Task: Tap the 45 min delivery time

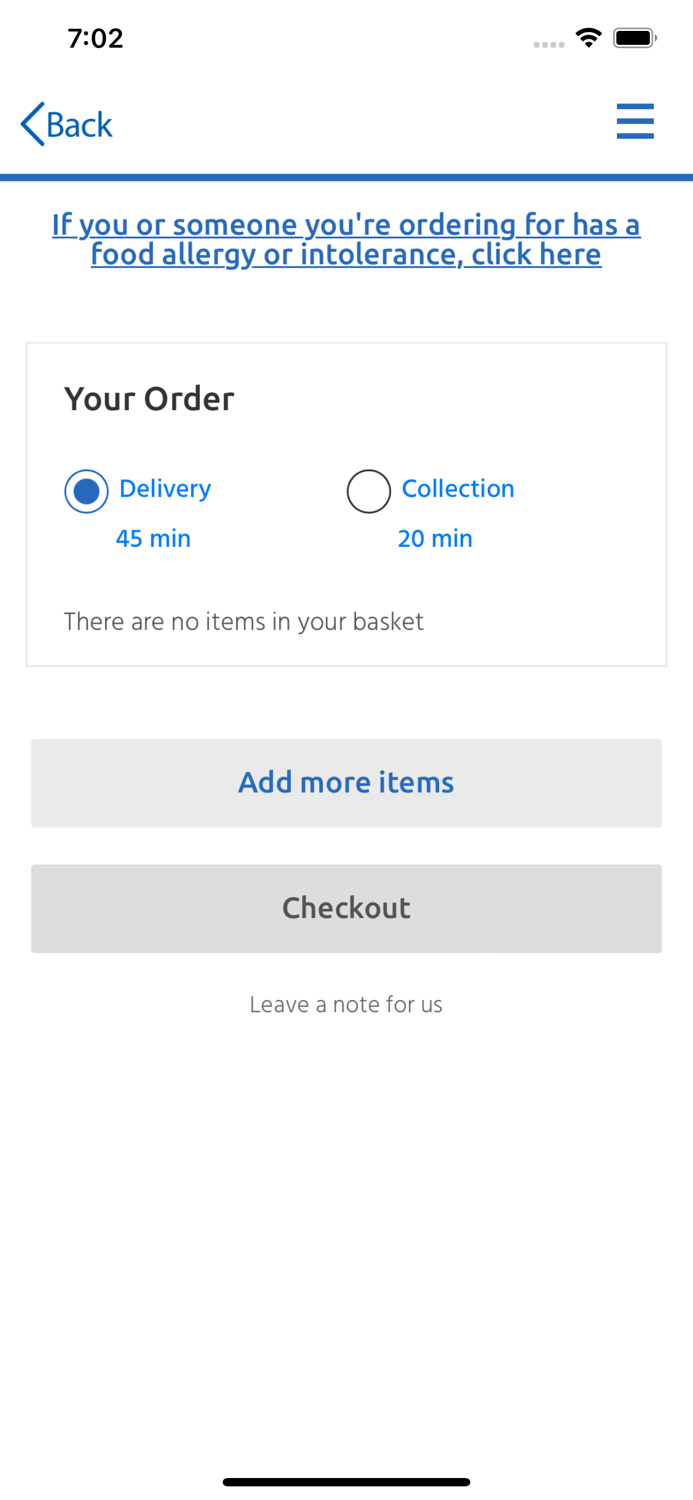Action: [153, 538]
